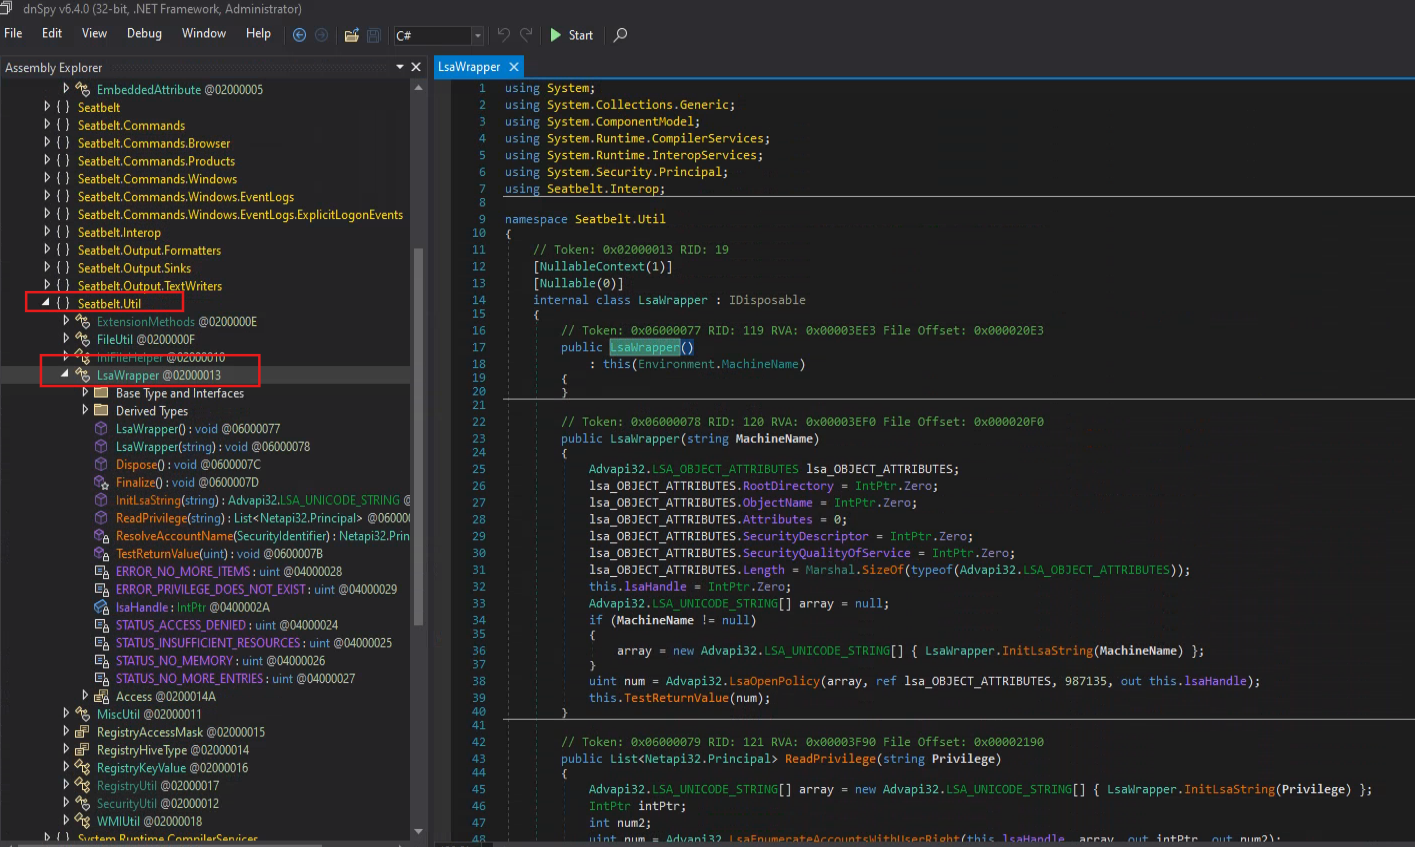Click the Navigate Forward arrow icon

coord(321,35)
